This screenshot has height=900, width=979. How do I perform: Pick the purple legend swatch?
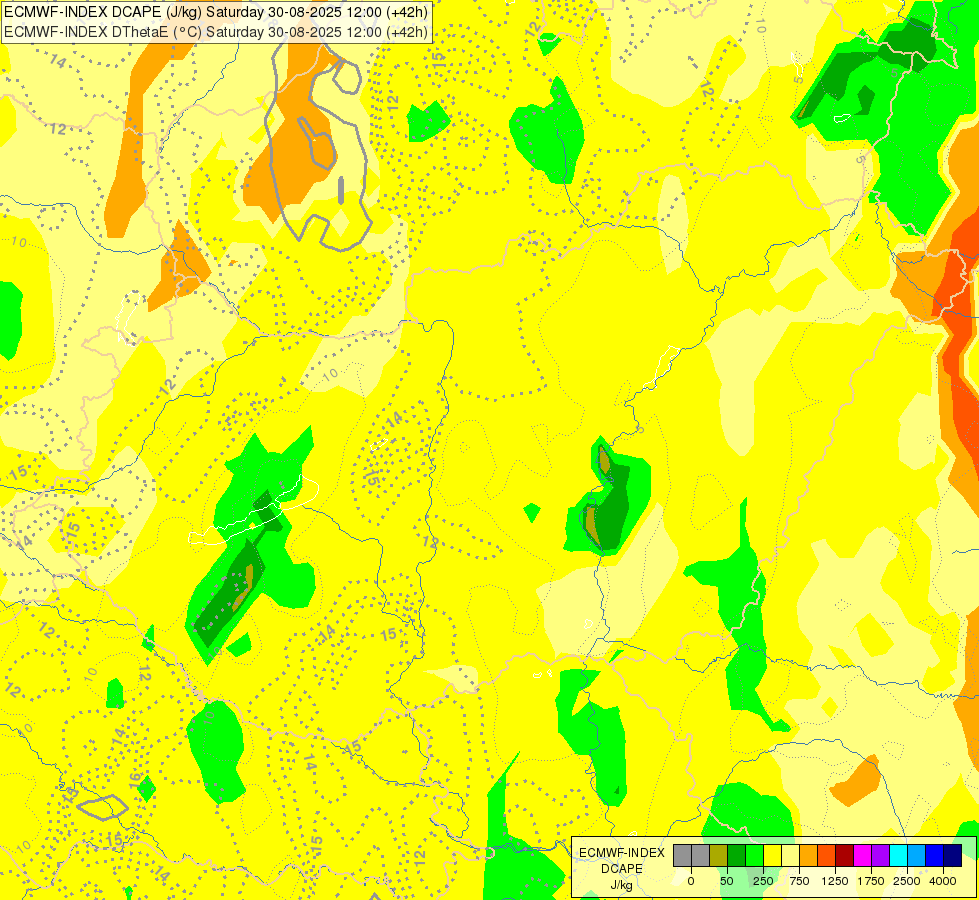tap(880, 856)
